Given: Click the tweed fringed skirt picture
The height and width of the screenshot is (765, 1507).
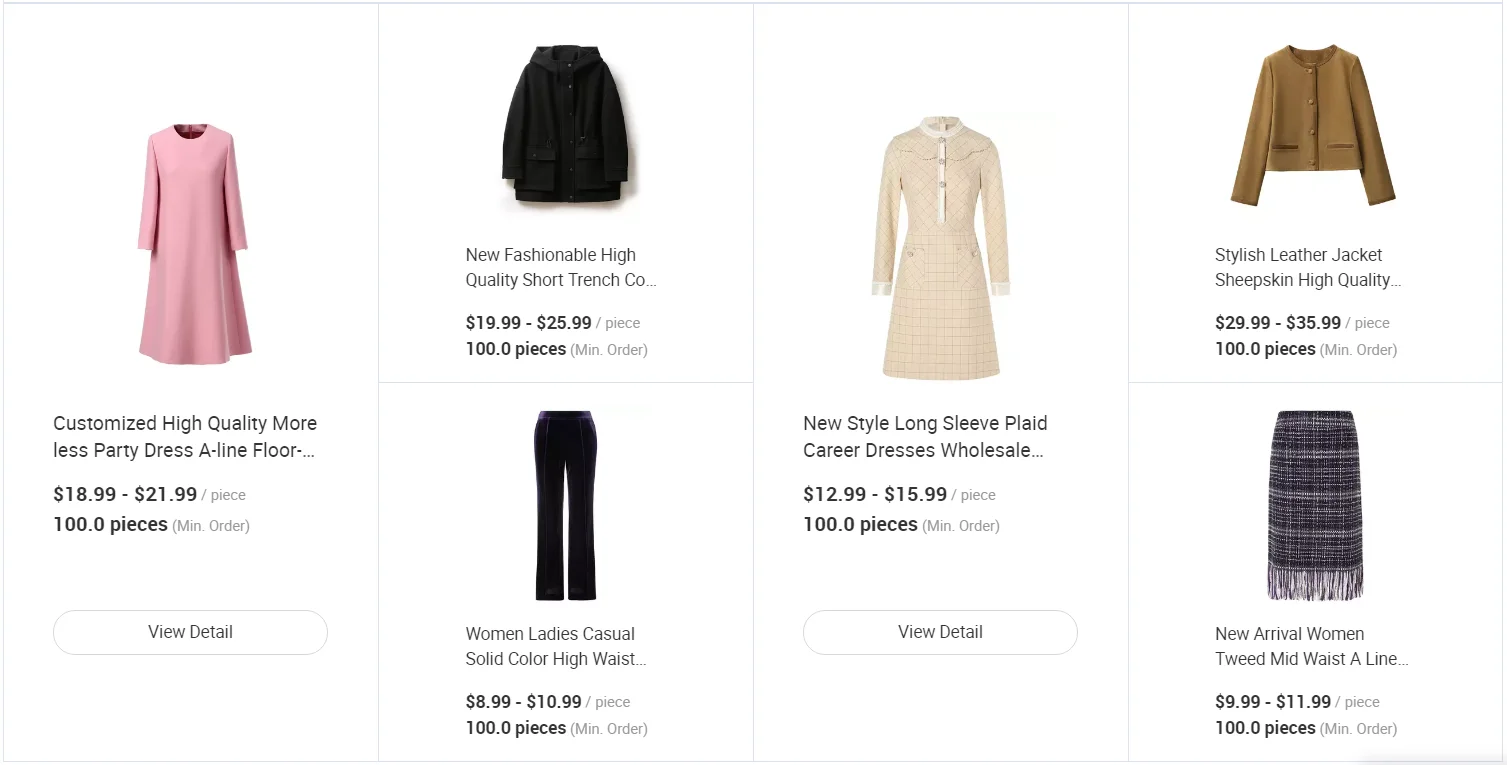Looking at the screenshot, I should tap(1314, 505).
